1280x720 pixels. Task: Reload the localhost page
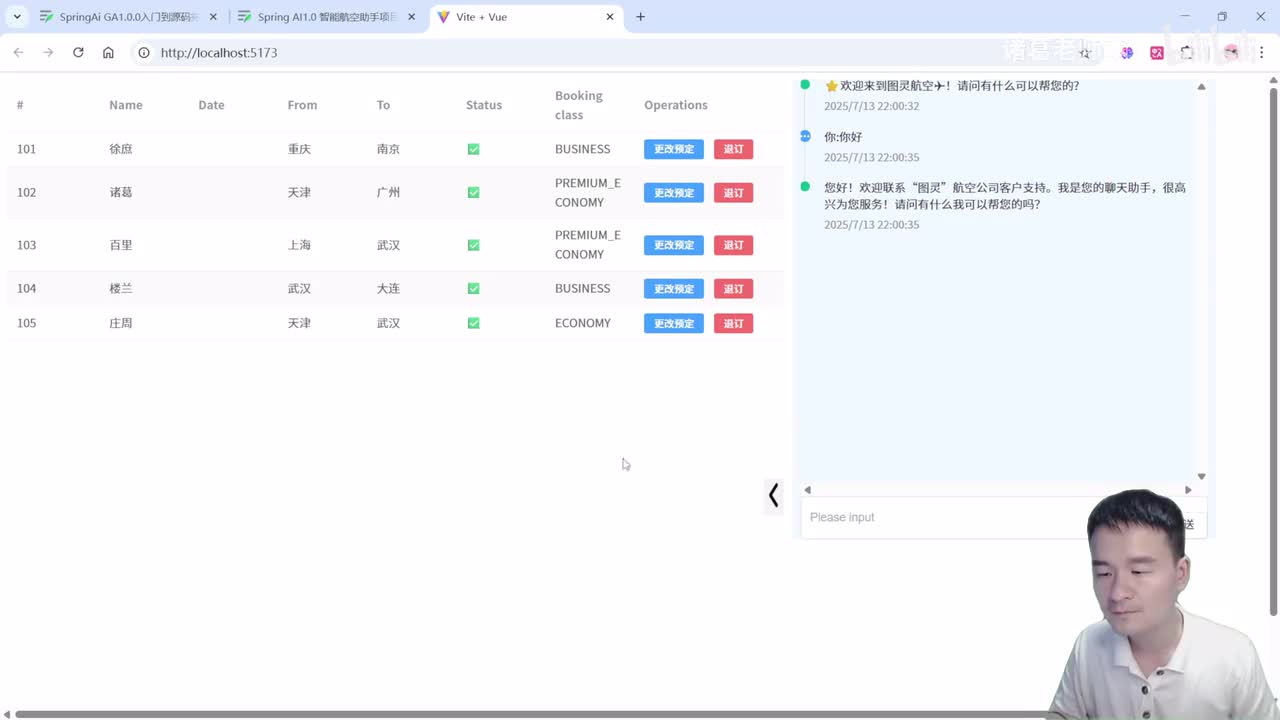click(x=78, y=52)
